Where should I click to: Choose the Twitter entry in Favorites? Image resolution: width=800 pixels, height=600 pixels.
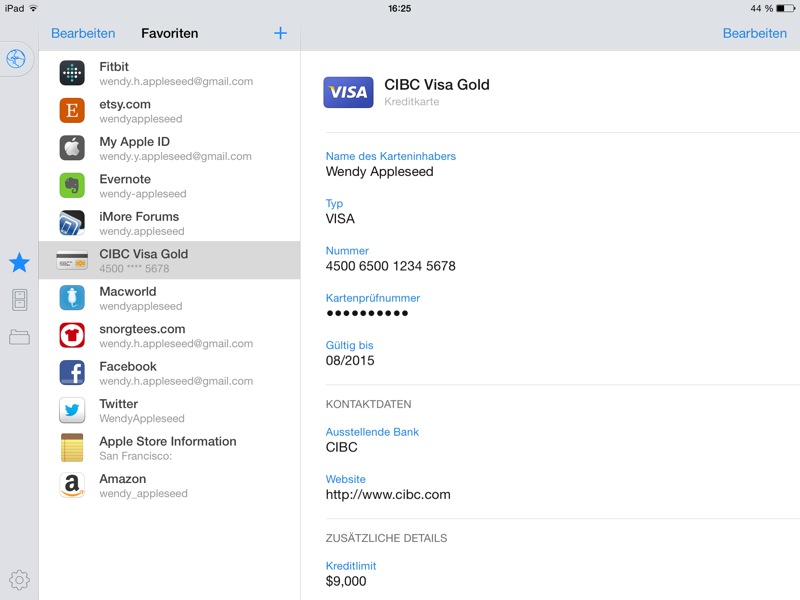tap(168, 411)
